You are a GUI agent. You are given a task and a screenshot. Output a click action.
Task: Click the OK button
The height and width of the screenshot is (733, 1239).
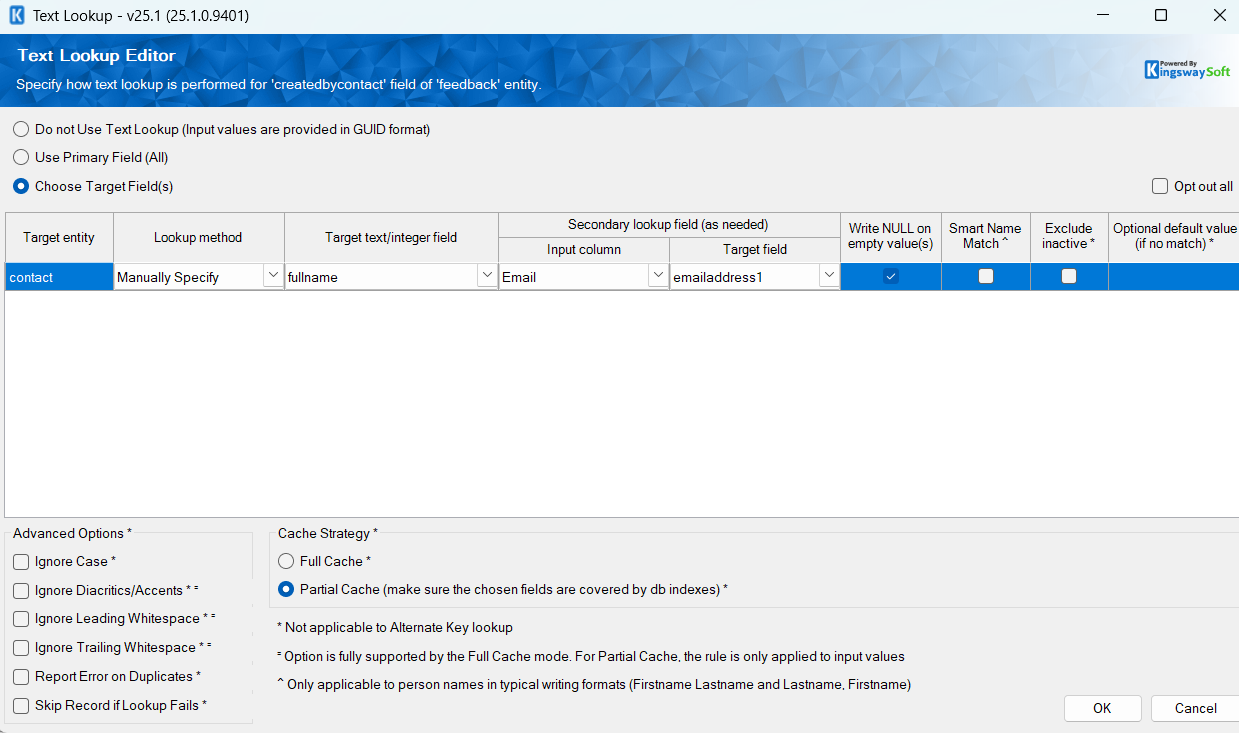click(x=1102, y=708)
